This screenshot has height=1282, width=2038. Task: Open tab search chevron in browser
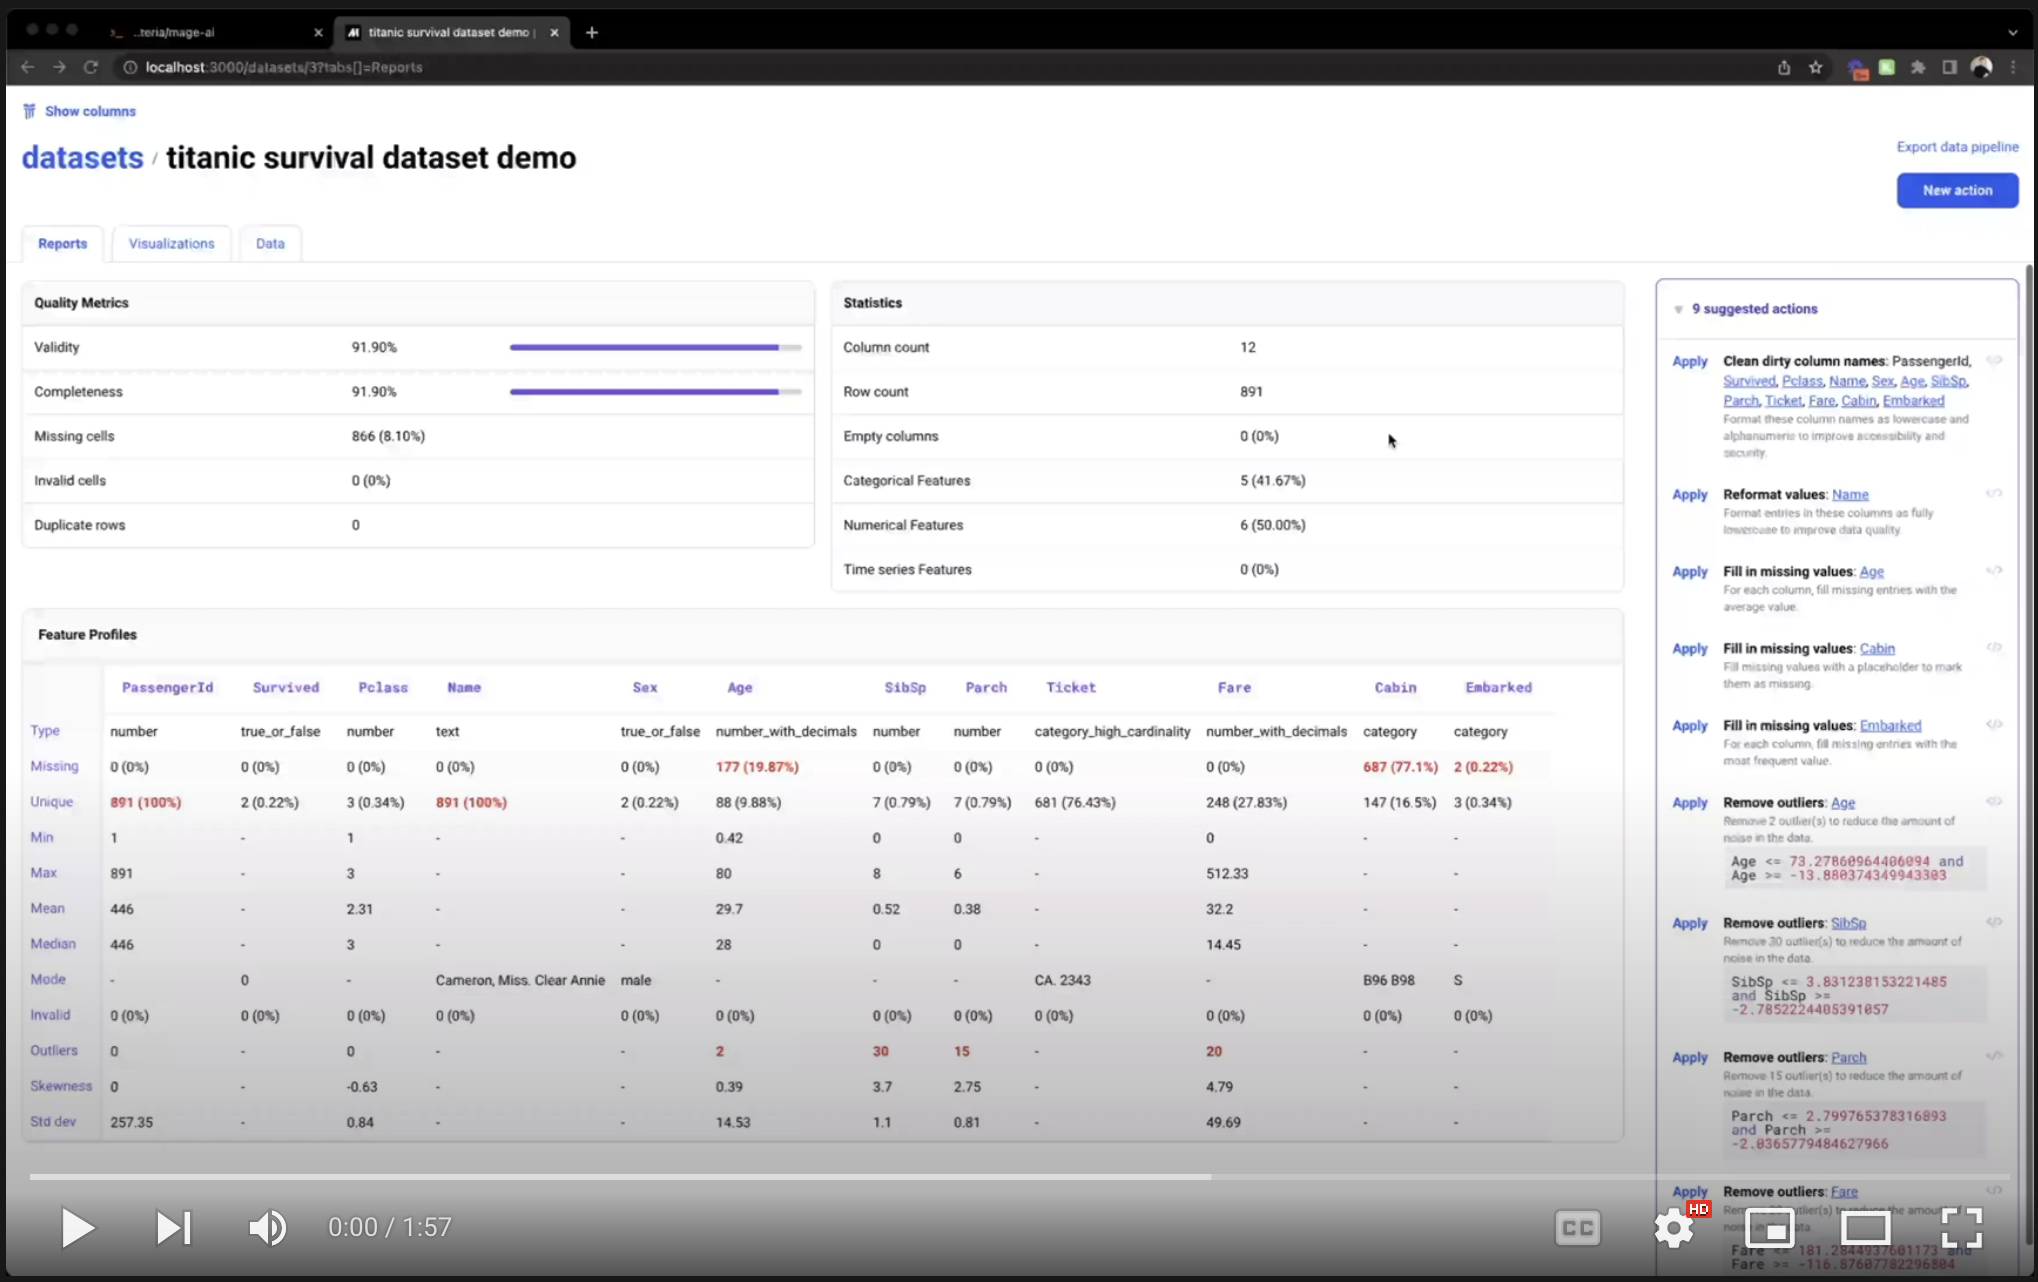[x=2012, y=32]
